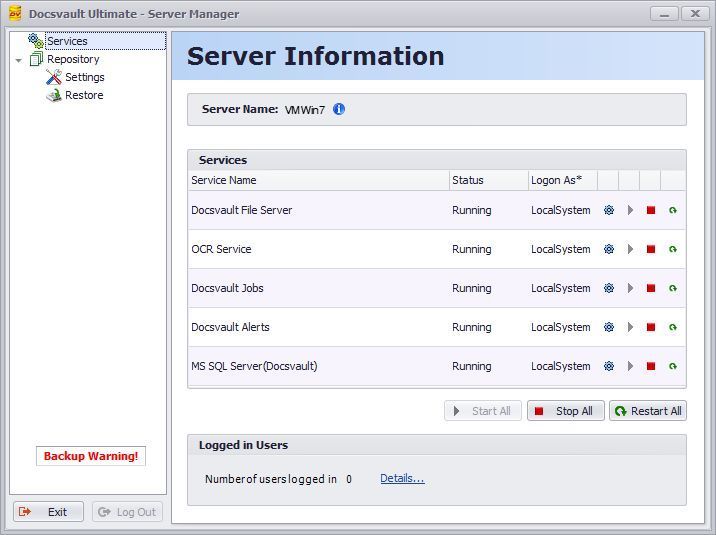Click Running status for OCR Service
The image size is (716, 535).
472,249
